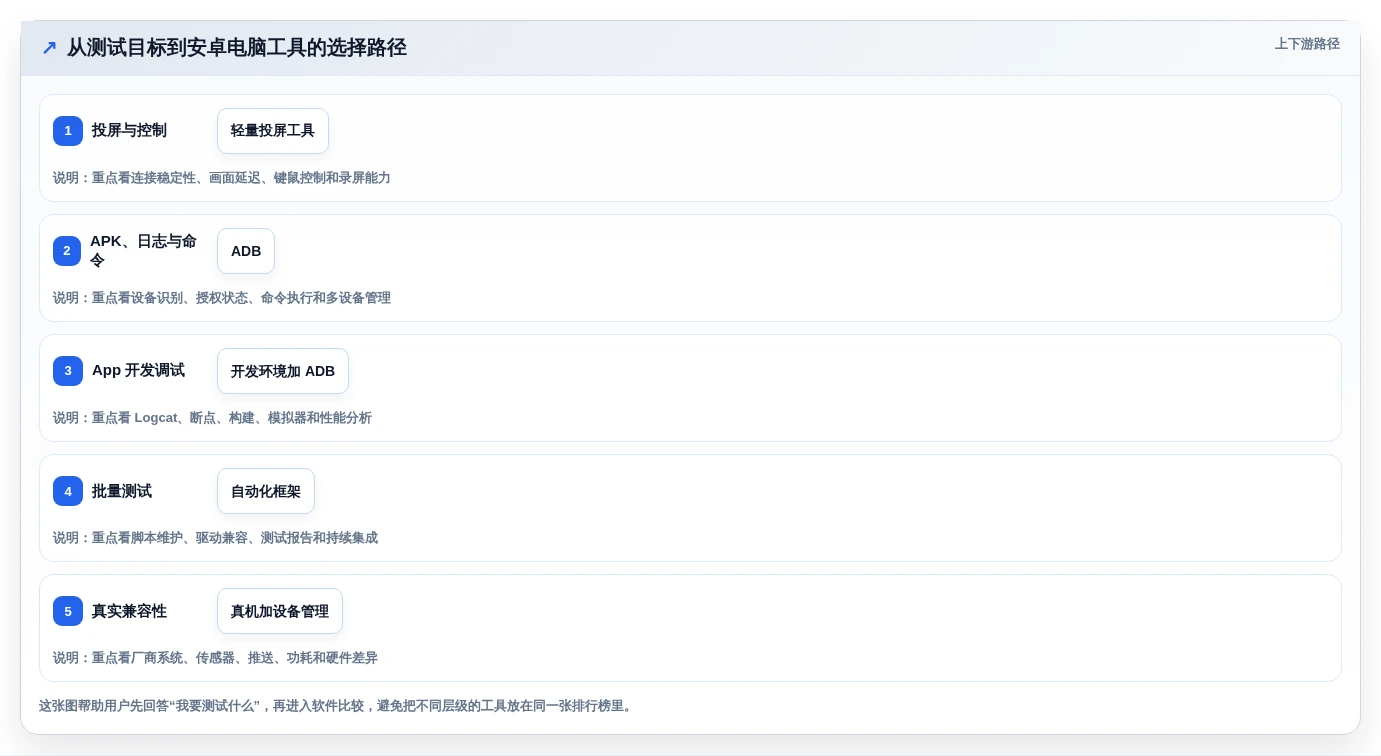Screen dimensions: 1381x756
Task: Click the 真实兼容性 heading
Action: click(x=129, y=611)
